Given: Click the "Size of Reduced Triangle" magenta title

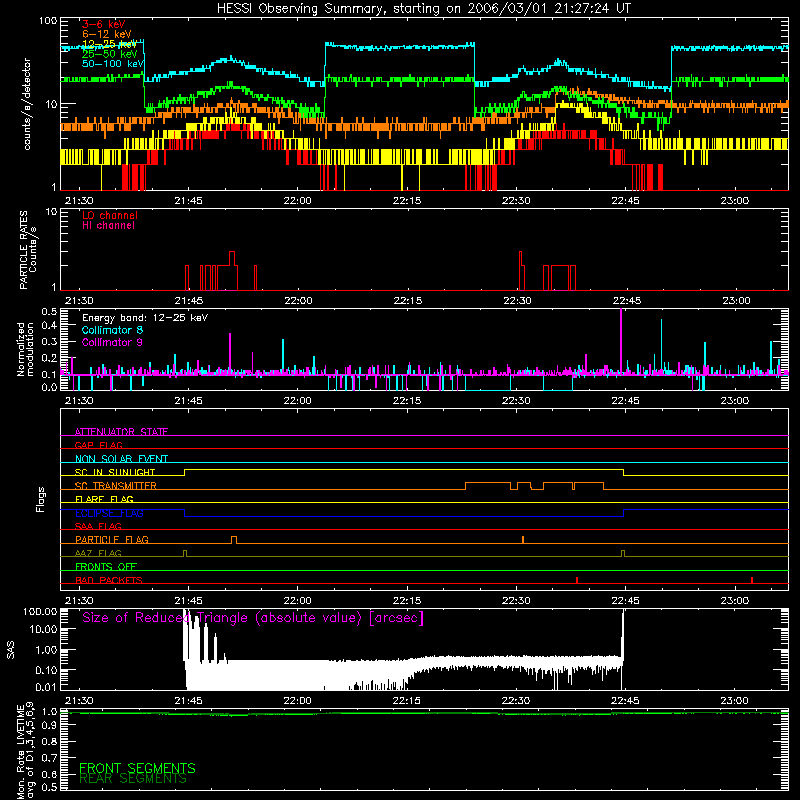Looking at the screenshot, I should tap(253, 618).
